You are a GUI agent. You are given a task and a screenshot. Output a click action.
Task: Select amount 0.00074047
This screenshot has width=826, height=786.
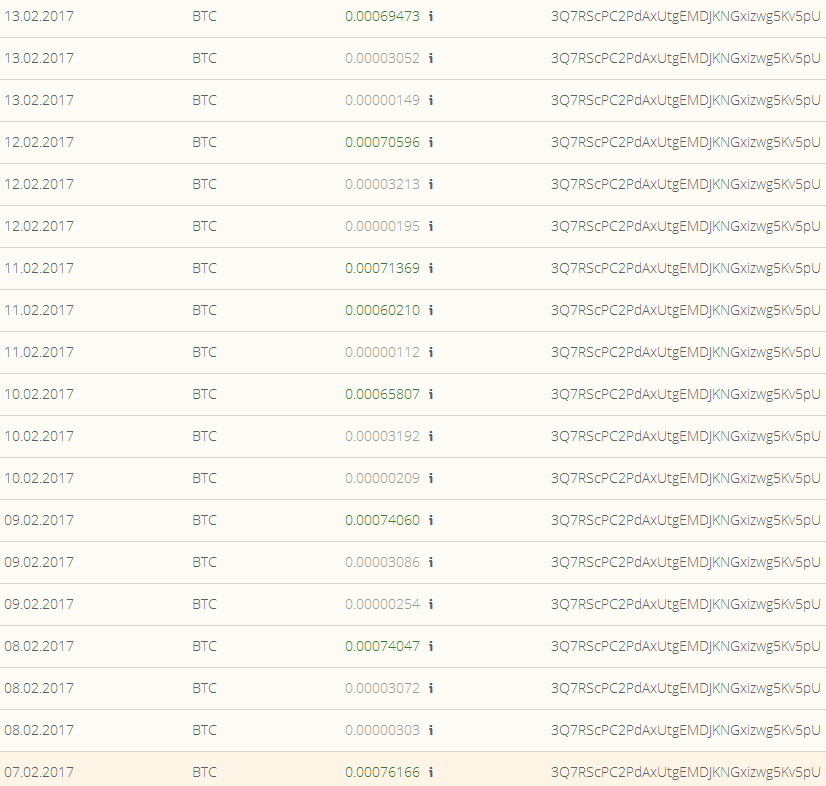point(382,646)
